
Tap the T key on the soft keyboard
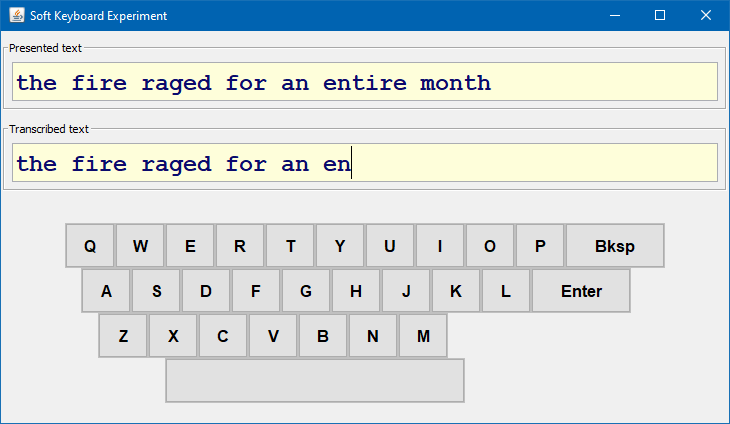[x=290, y=246]
